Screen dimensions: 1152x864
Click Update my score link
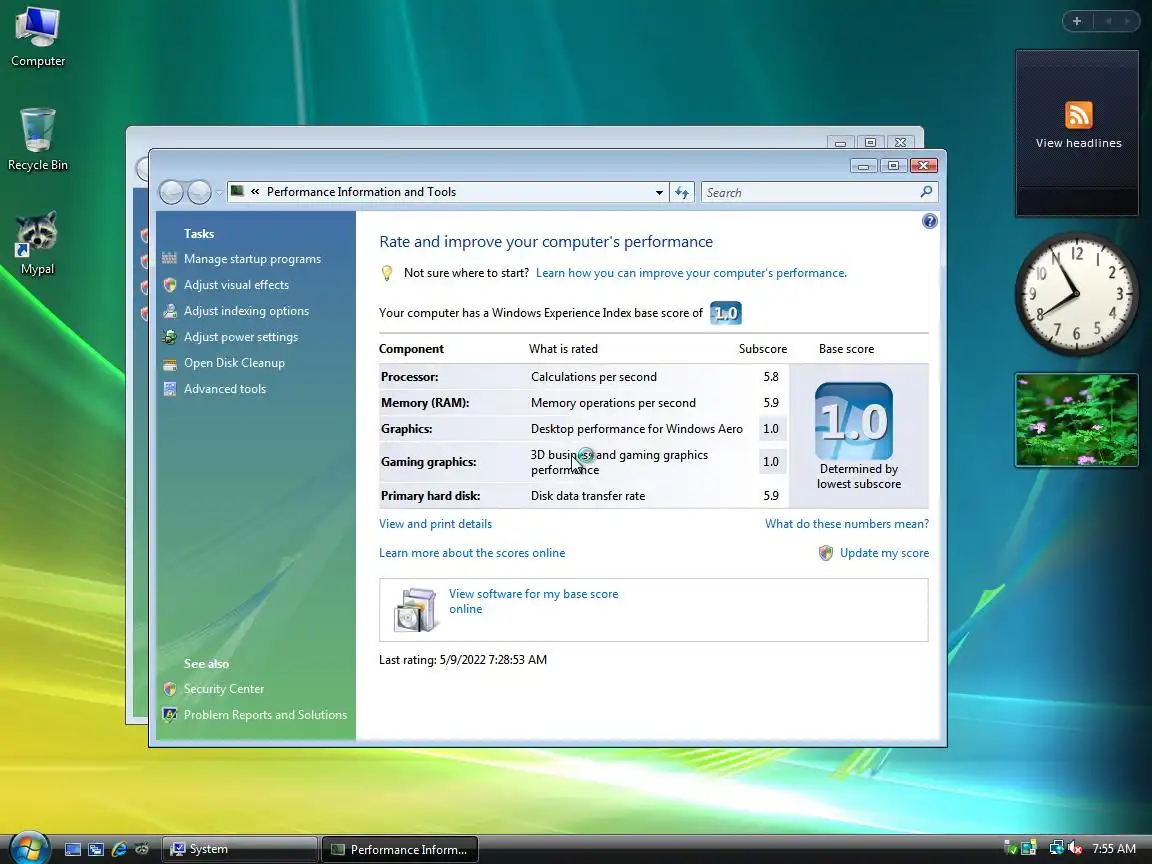pos(884,553)
